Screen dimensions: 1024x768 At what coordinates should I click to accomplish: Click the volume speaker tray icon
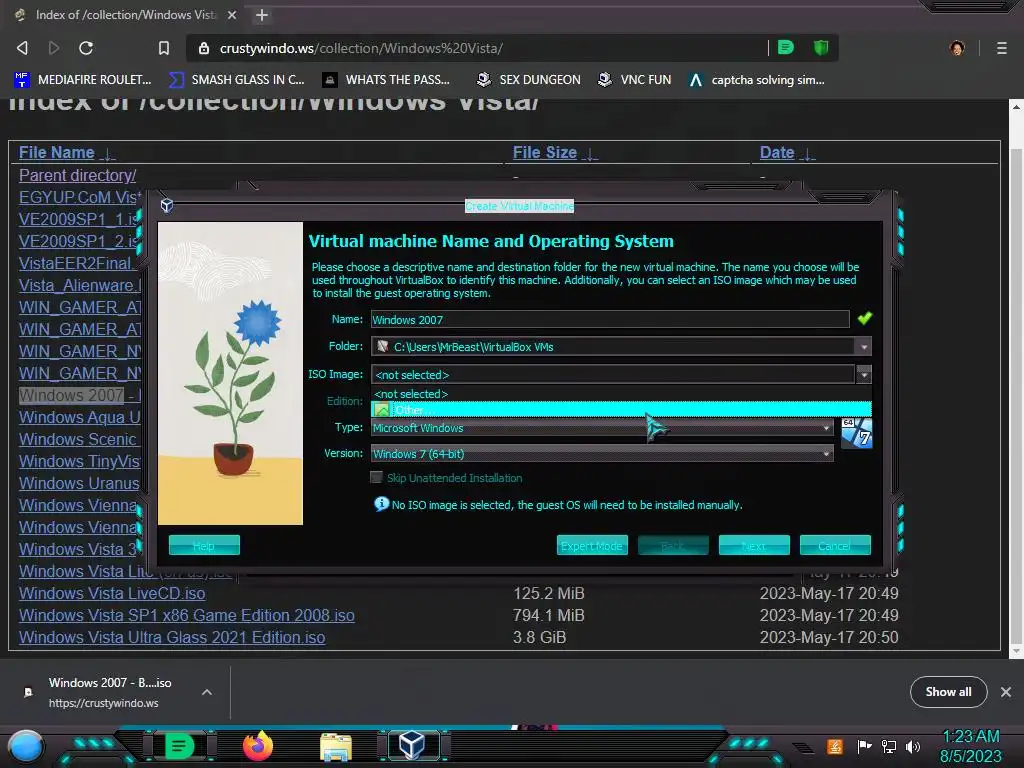(913, 746)
